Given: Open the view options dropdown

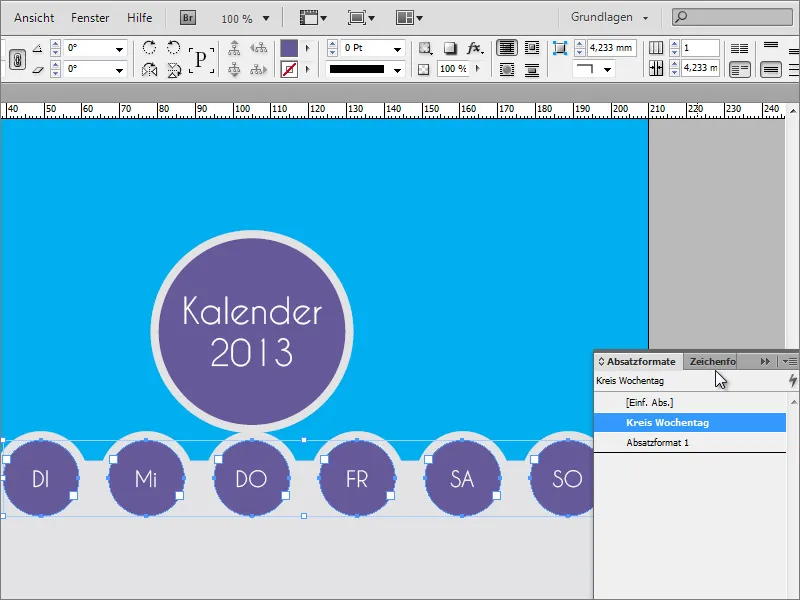Looking at the screenshot, I should [313, 18].
